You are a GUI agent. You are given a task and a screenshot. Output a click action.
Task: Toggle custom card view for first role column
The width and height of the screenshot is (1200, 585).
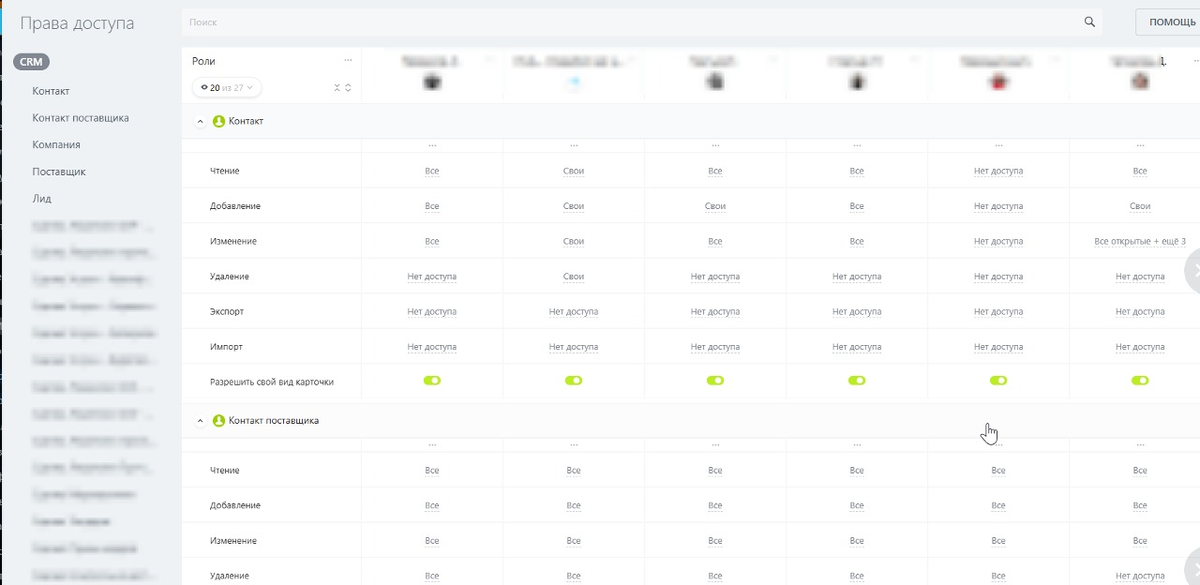pyautogui.click(x=432, y=381)
